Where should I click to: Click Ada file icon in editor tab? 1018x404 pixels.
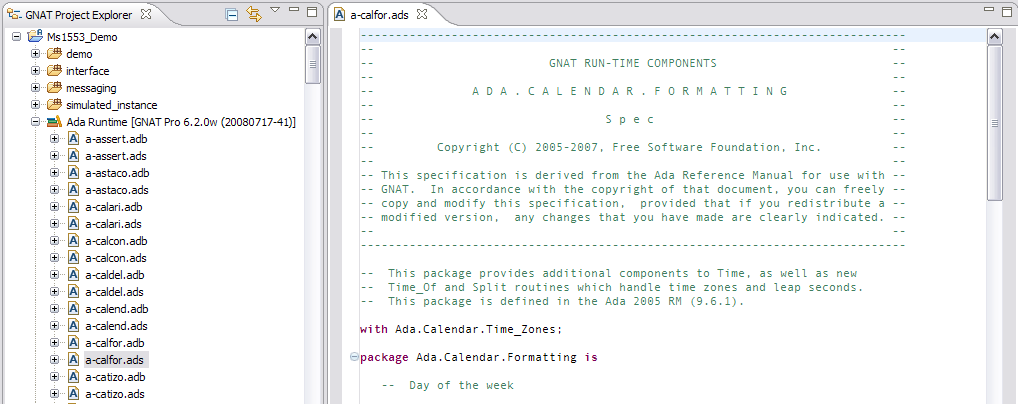pos(340,14)
